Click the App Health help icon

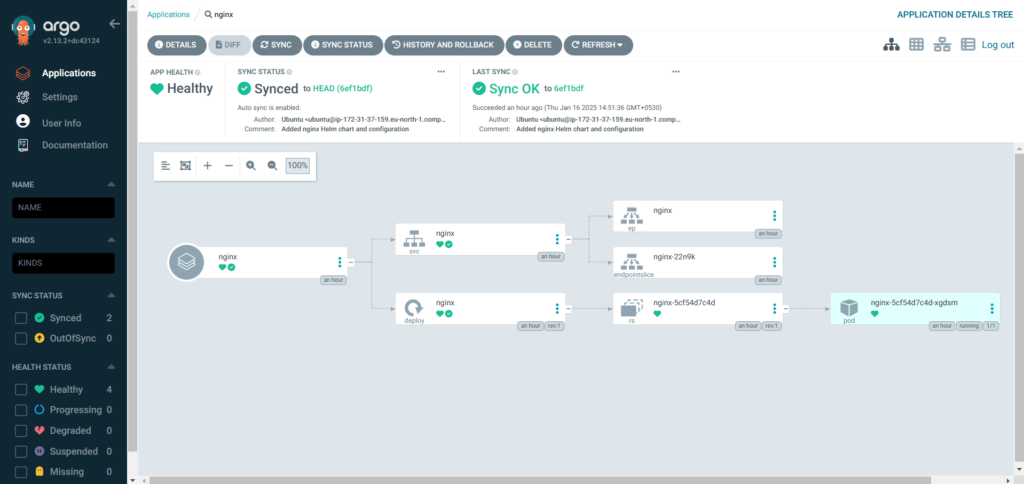[x=198, y=73]
